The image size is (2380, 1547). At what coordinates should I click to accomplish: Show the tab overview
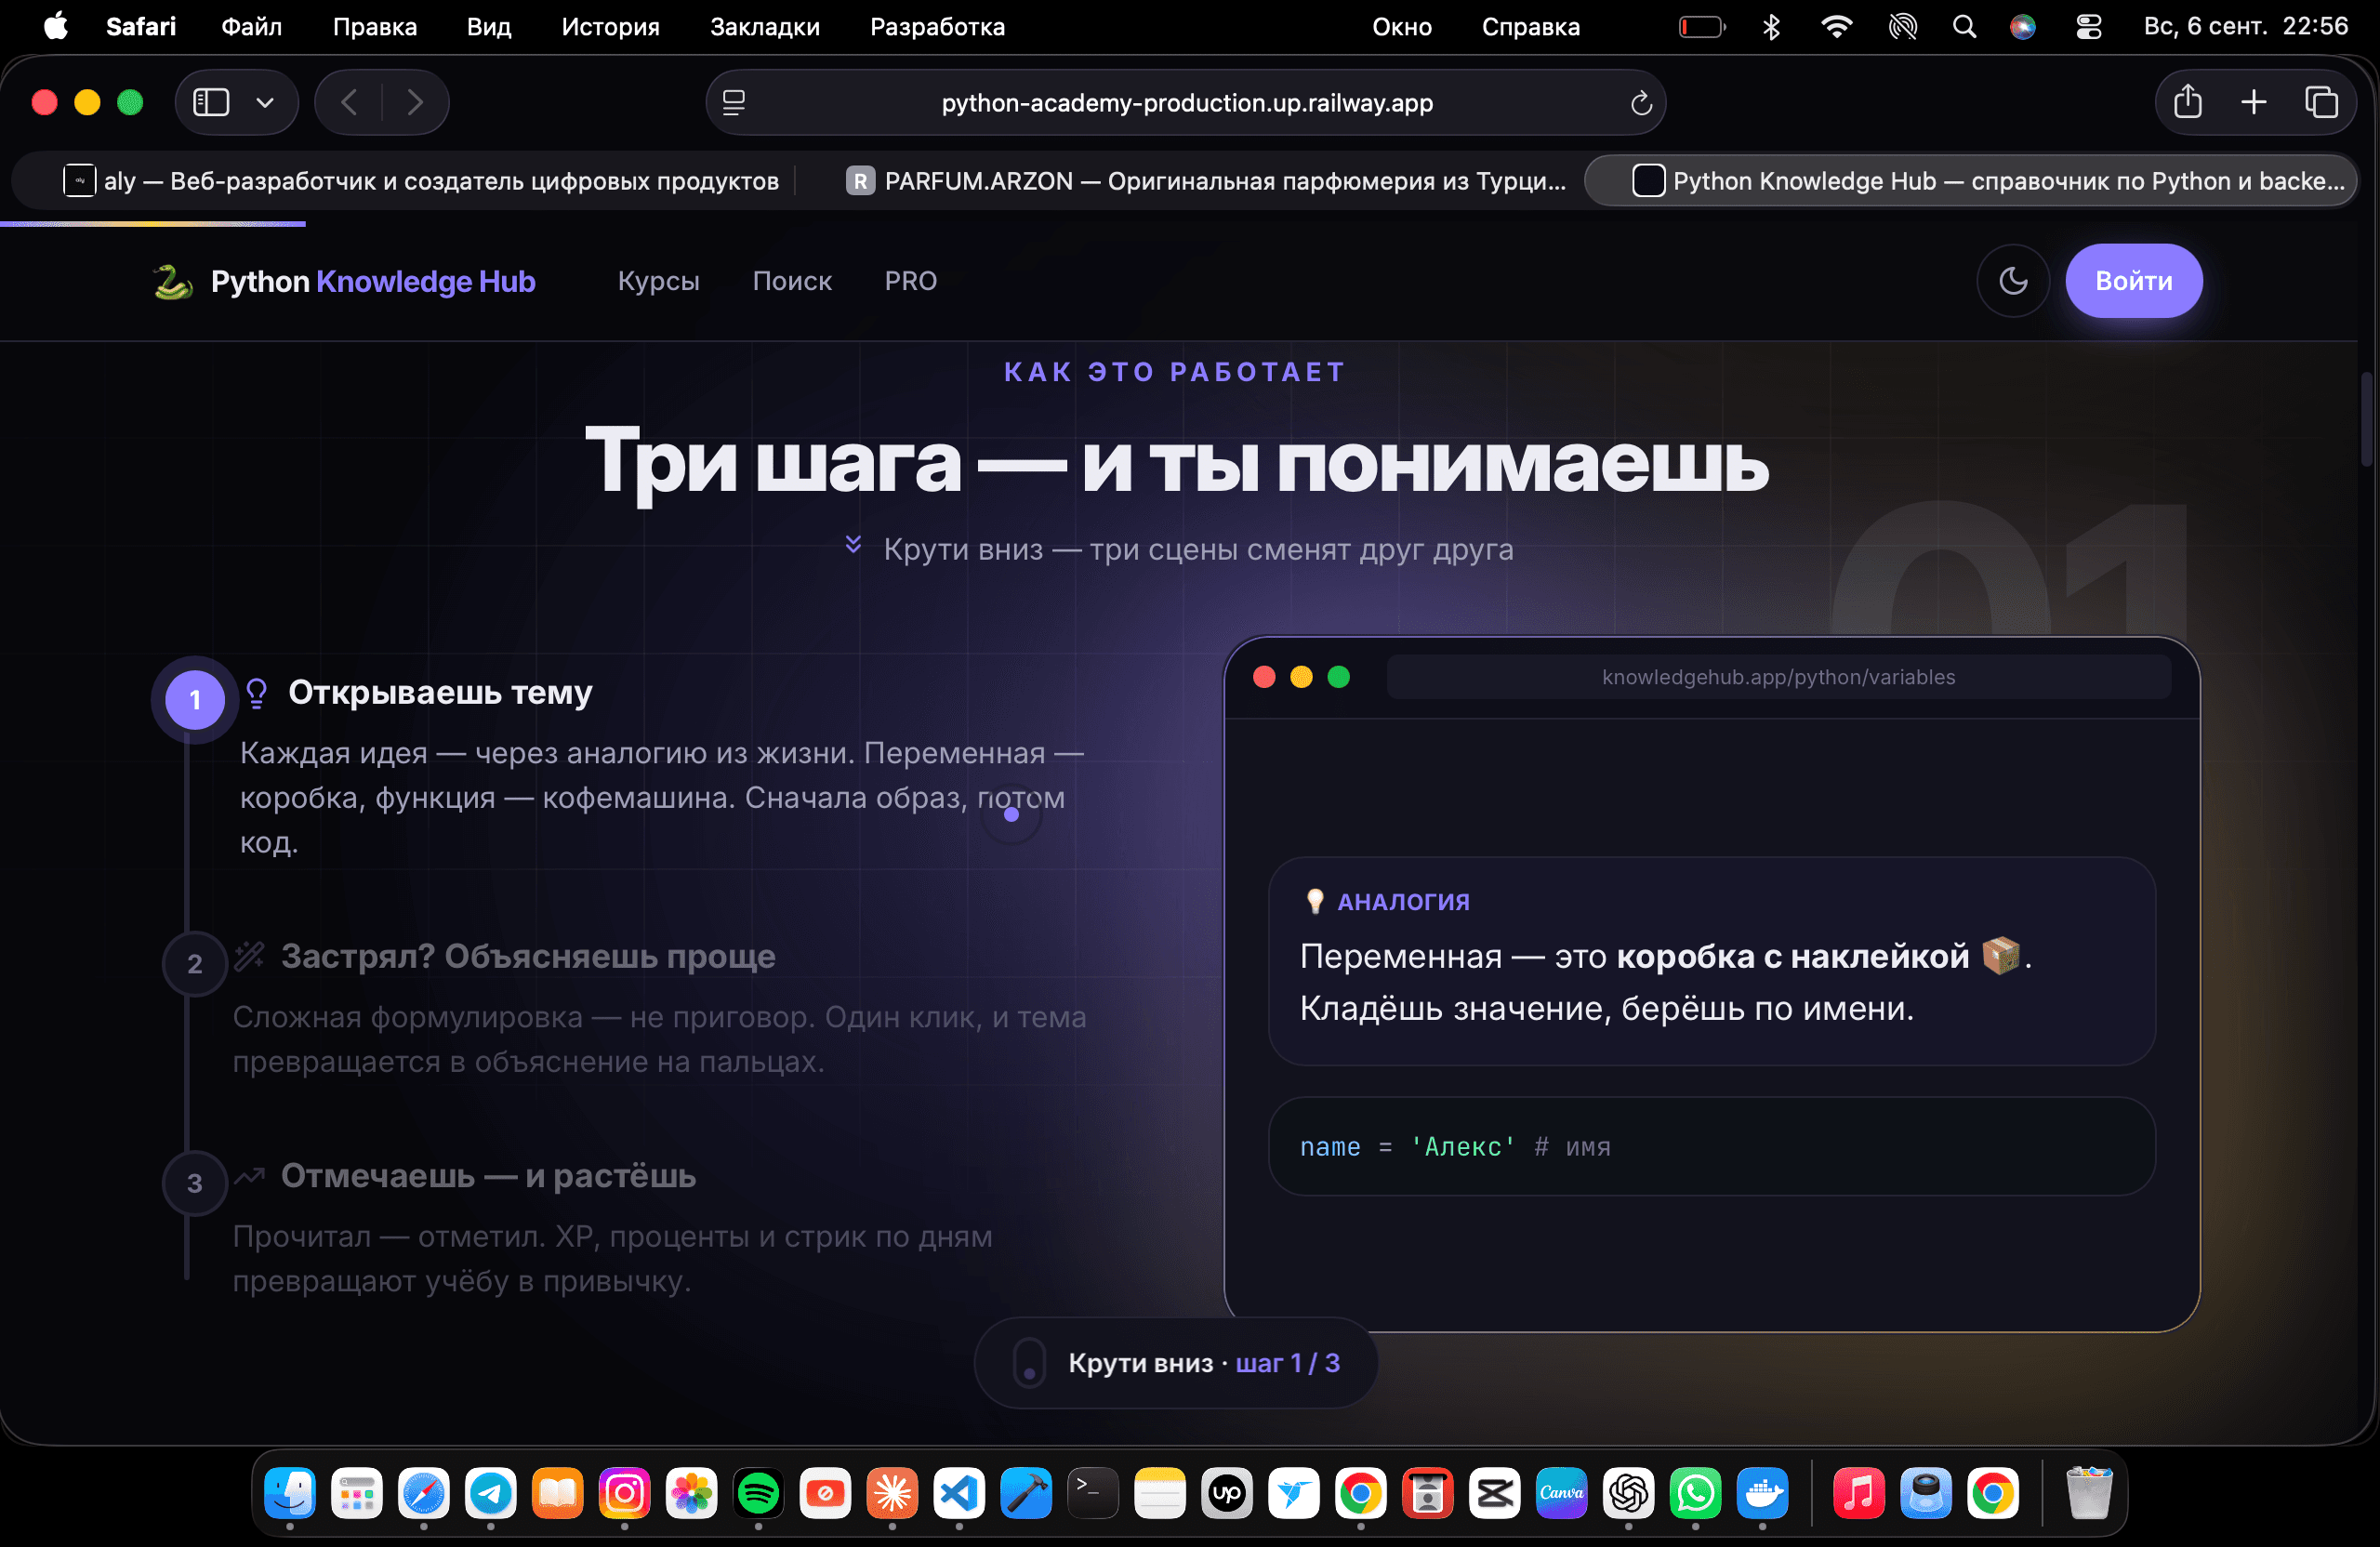2321,102
